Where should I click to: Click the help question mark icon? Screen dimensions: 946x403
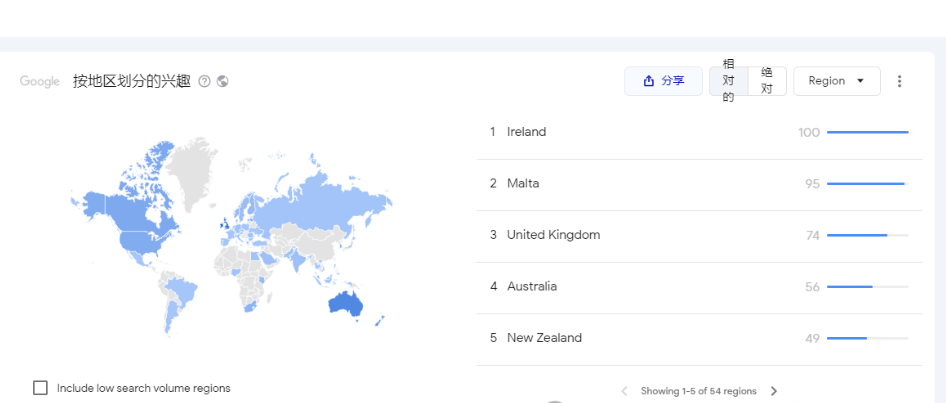(x=205, y=81)
